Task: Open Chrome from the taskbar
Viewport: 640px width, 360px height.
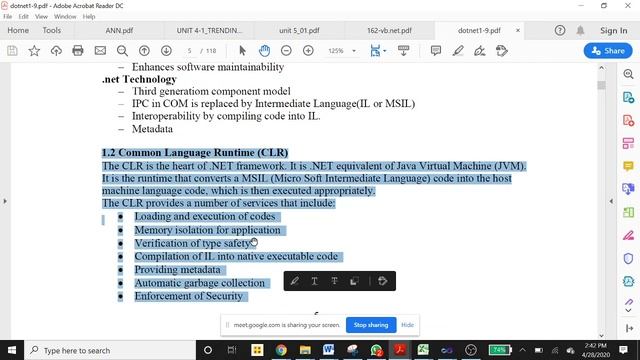Action: click(281, 350)
